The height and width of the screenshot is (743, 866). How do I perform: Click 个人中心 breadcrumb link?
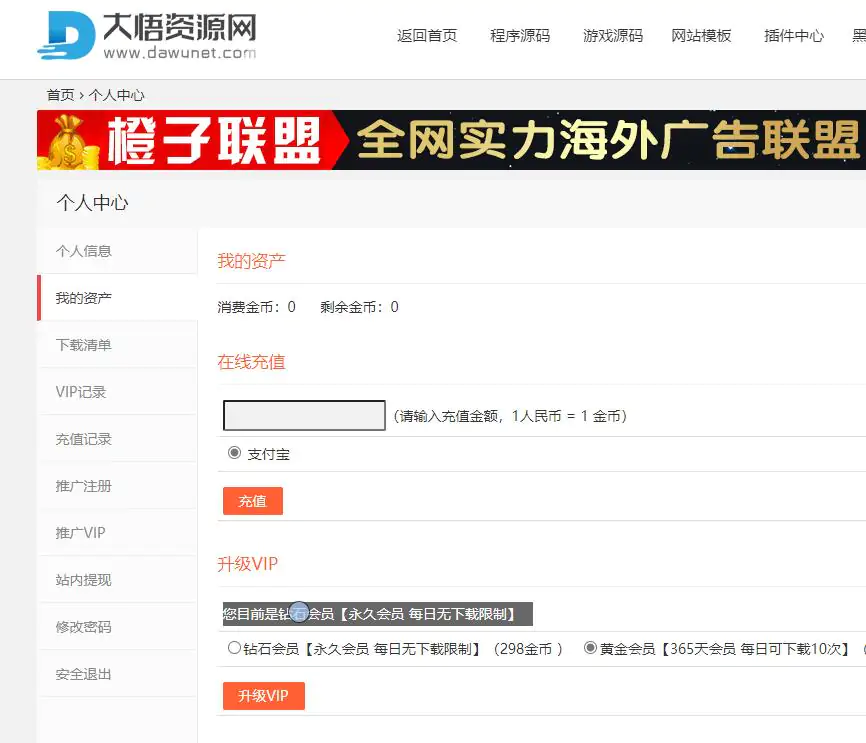tap(117, 95)
